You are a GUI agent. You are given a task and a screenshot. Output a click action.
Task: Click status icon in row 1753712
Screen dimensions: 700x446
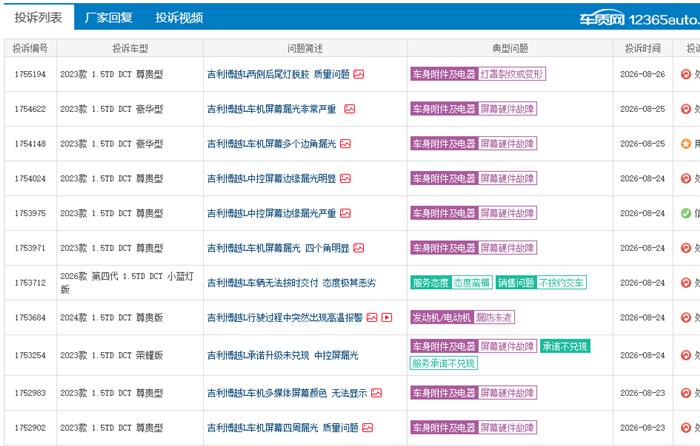click(x=686, y=283)
